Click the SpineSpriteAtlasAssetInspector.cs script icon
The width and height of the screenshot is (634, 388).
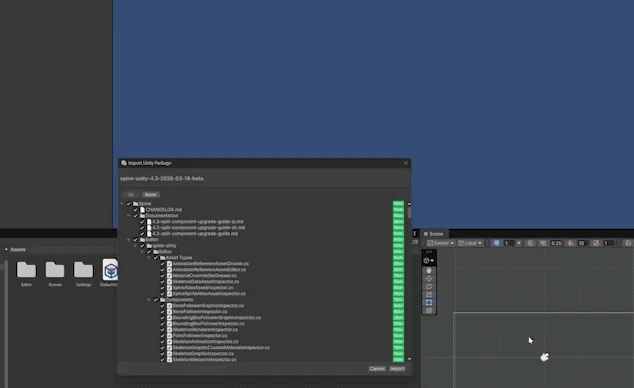click(169, 293)
